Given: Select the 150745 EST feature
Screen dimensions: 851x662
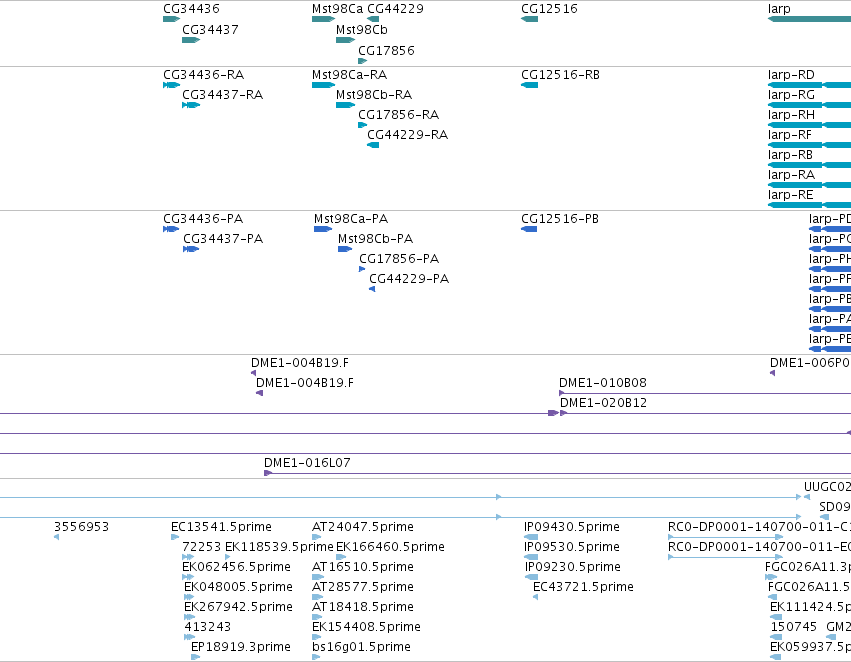Looking at the screenshot, I should click(x=776, y=637).
